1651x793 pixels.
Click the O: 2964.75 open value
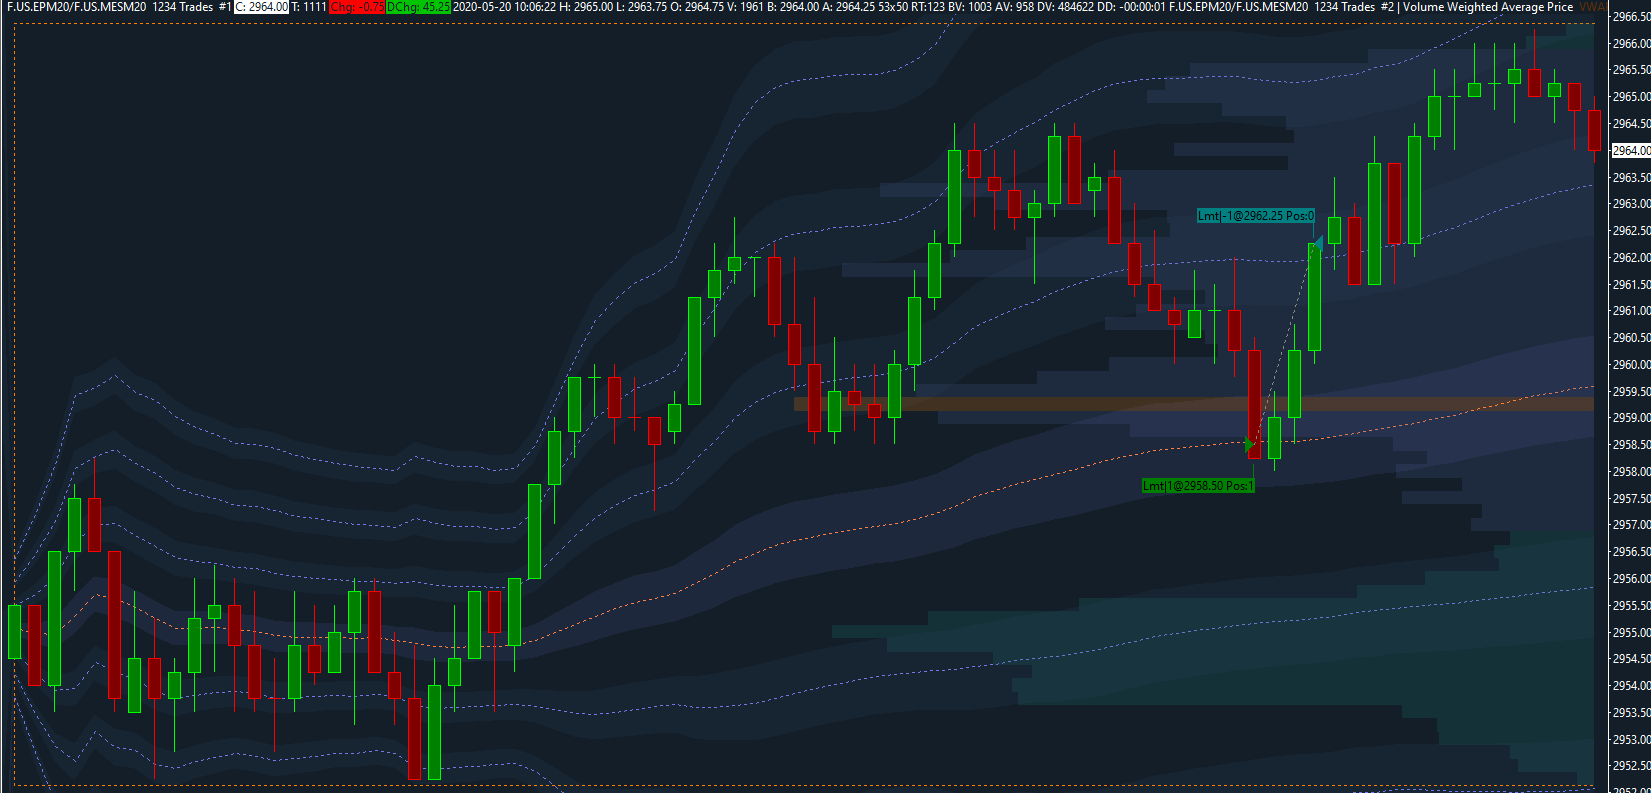click(697, 7)
